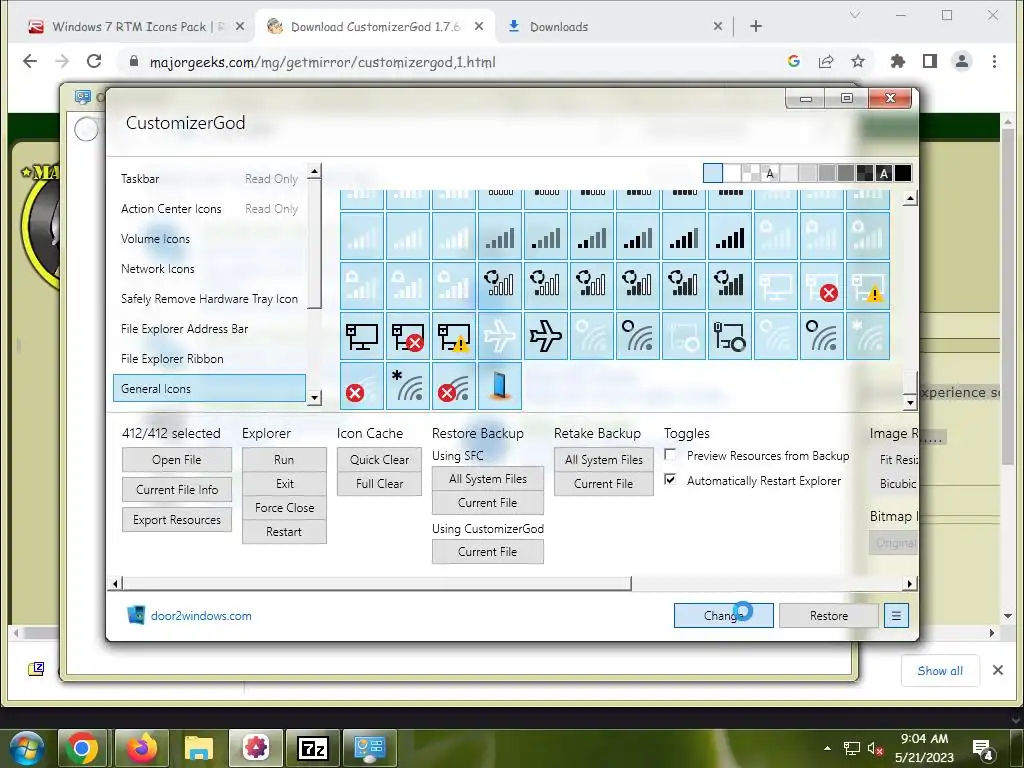Image resolution: width=1024 pixels, height=768 pixels.
Task: Open Chrome tab search chevron
Action: tap(854, 15)
